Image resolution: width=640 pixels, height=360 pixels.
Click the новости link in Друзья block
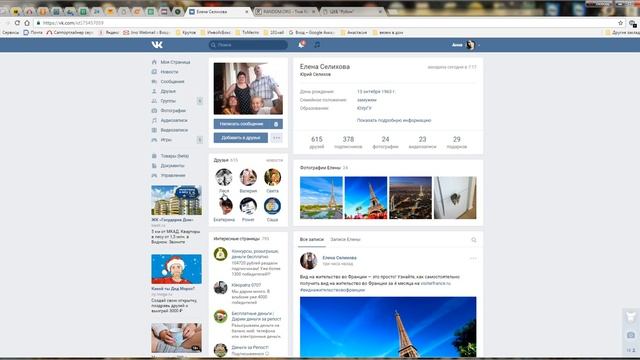tap(274, 160)
